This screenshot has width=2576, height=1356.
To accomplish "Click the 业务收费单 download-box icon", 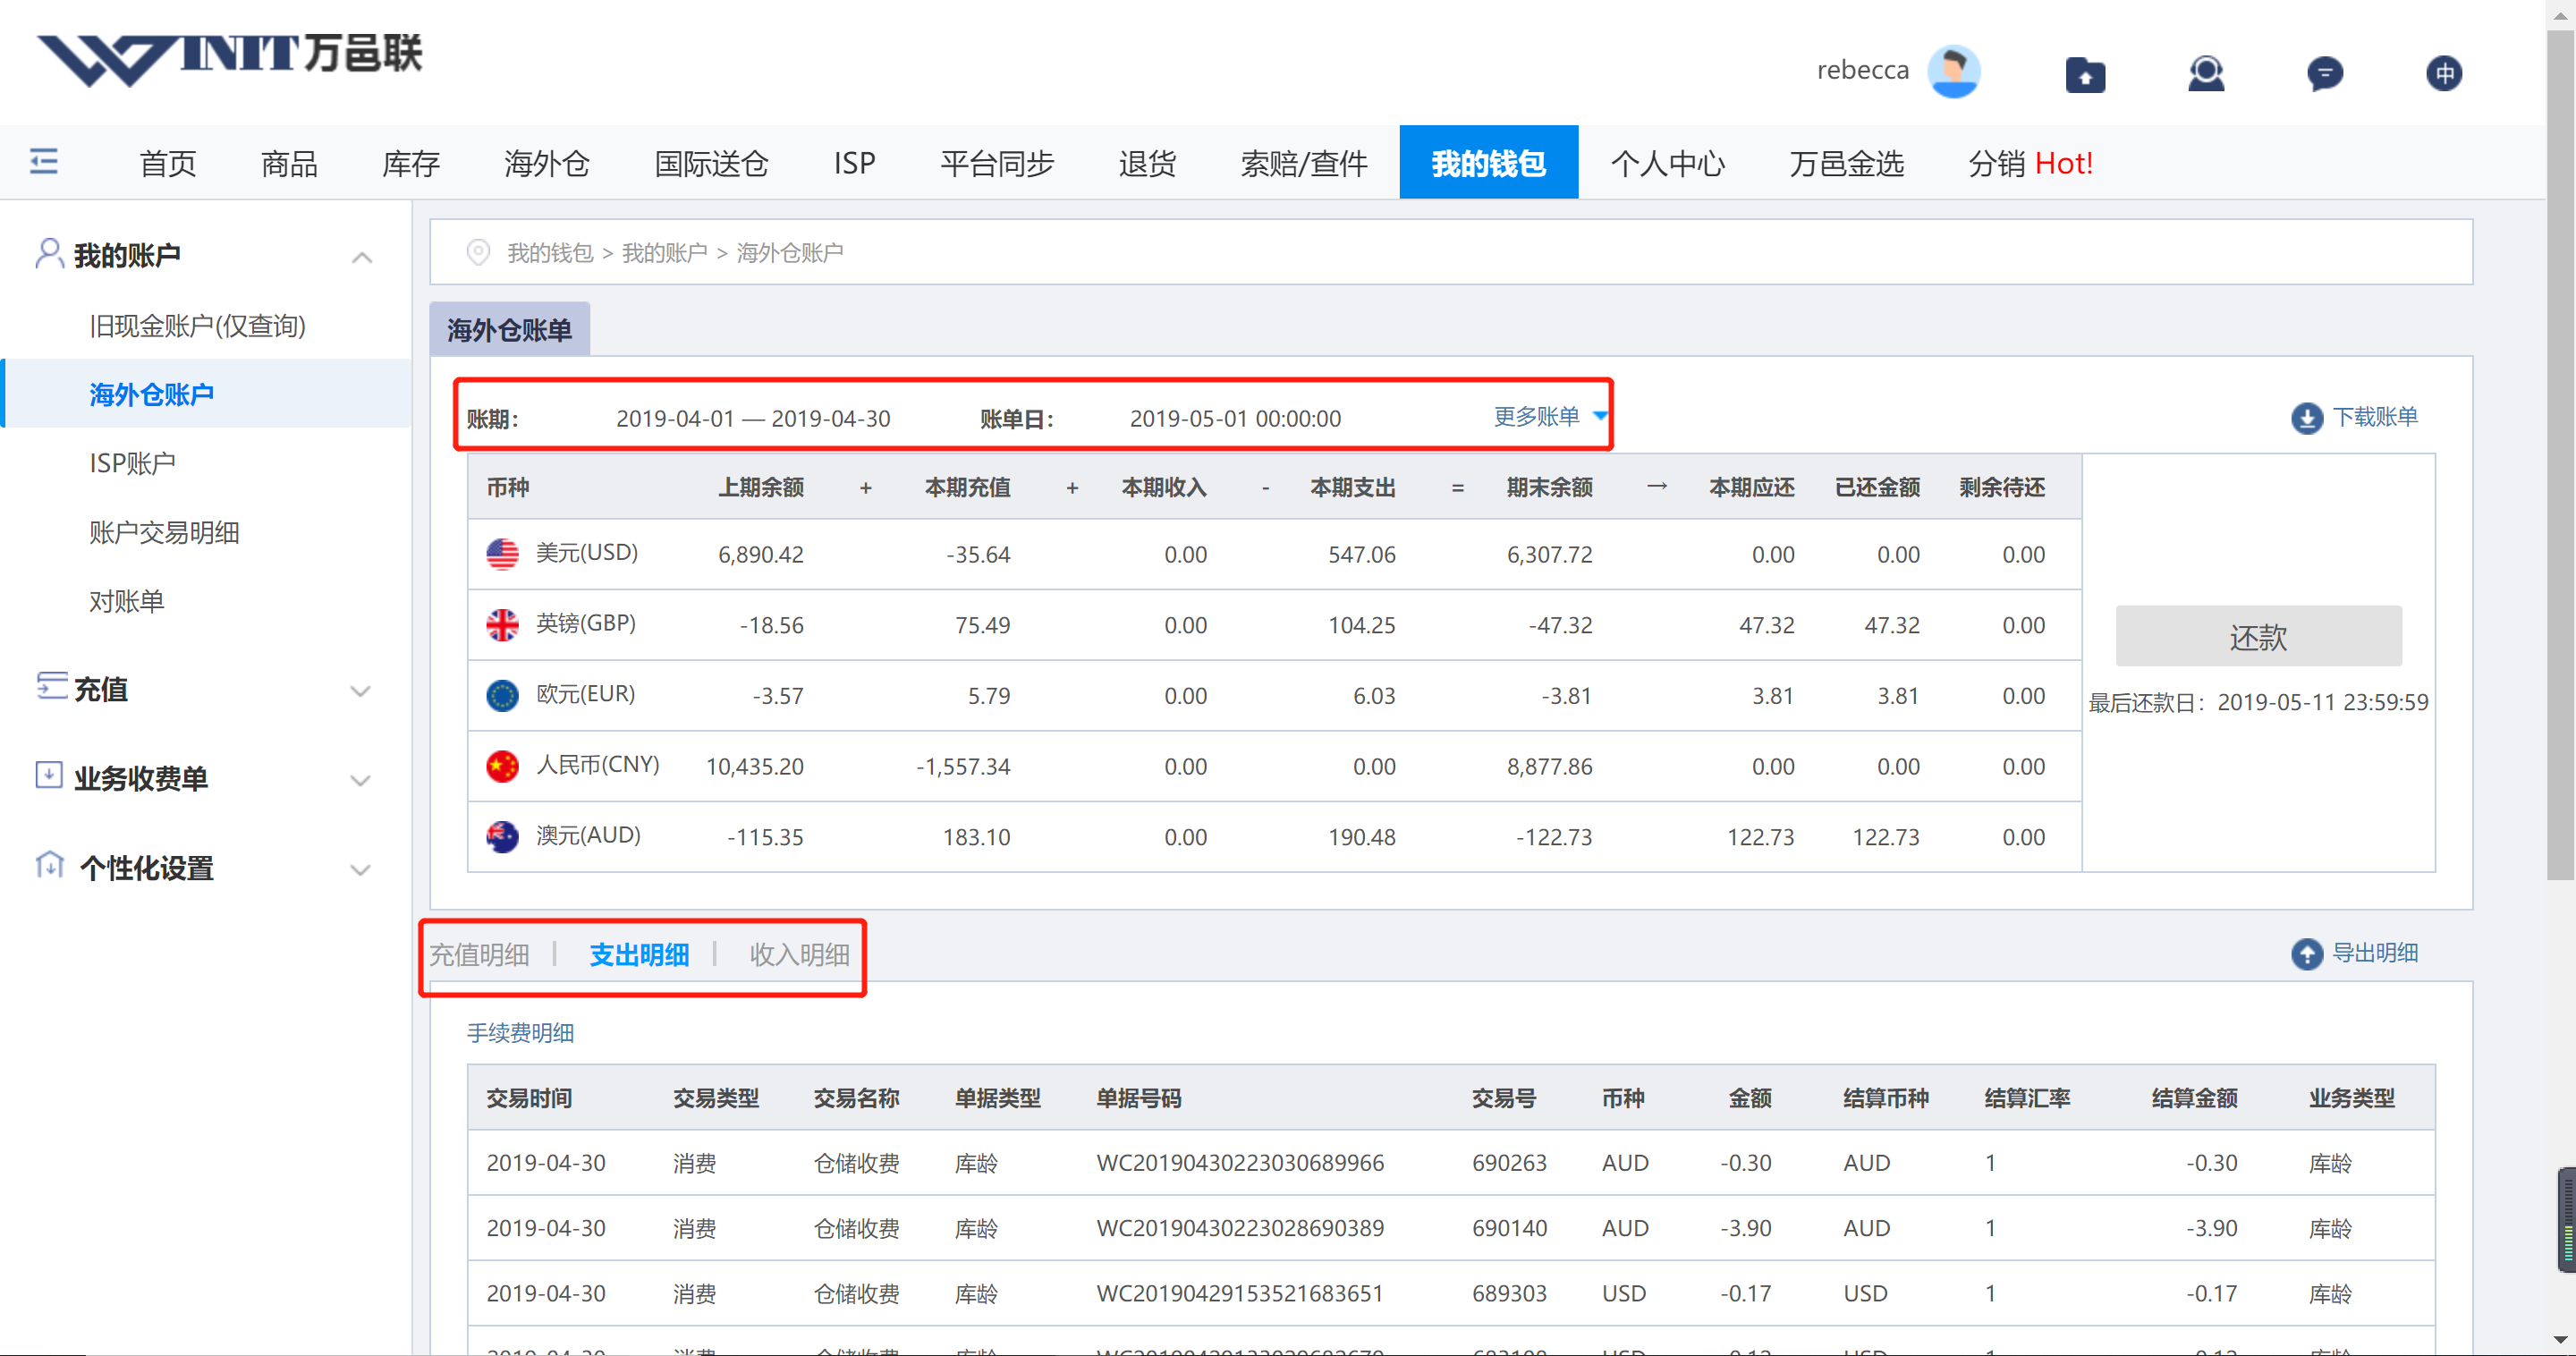I will 49,775.
